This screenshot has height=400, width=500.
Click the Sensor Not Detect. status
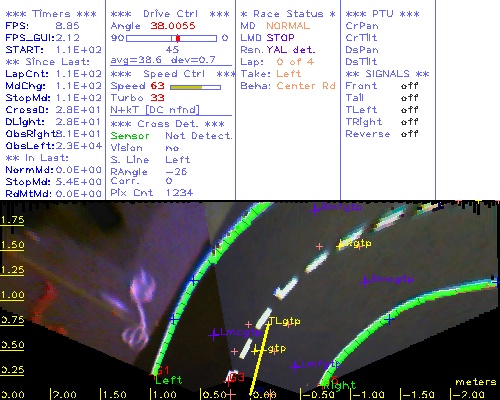point(172,136)
